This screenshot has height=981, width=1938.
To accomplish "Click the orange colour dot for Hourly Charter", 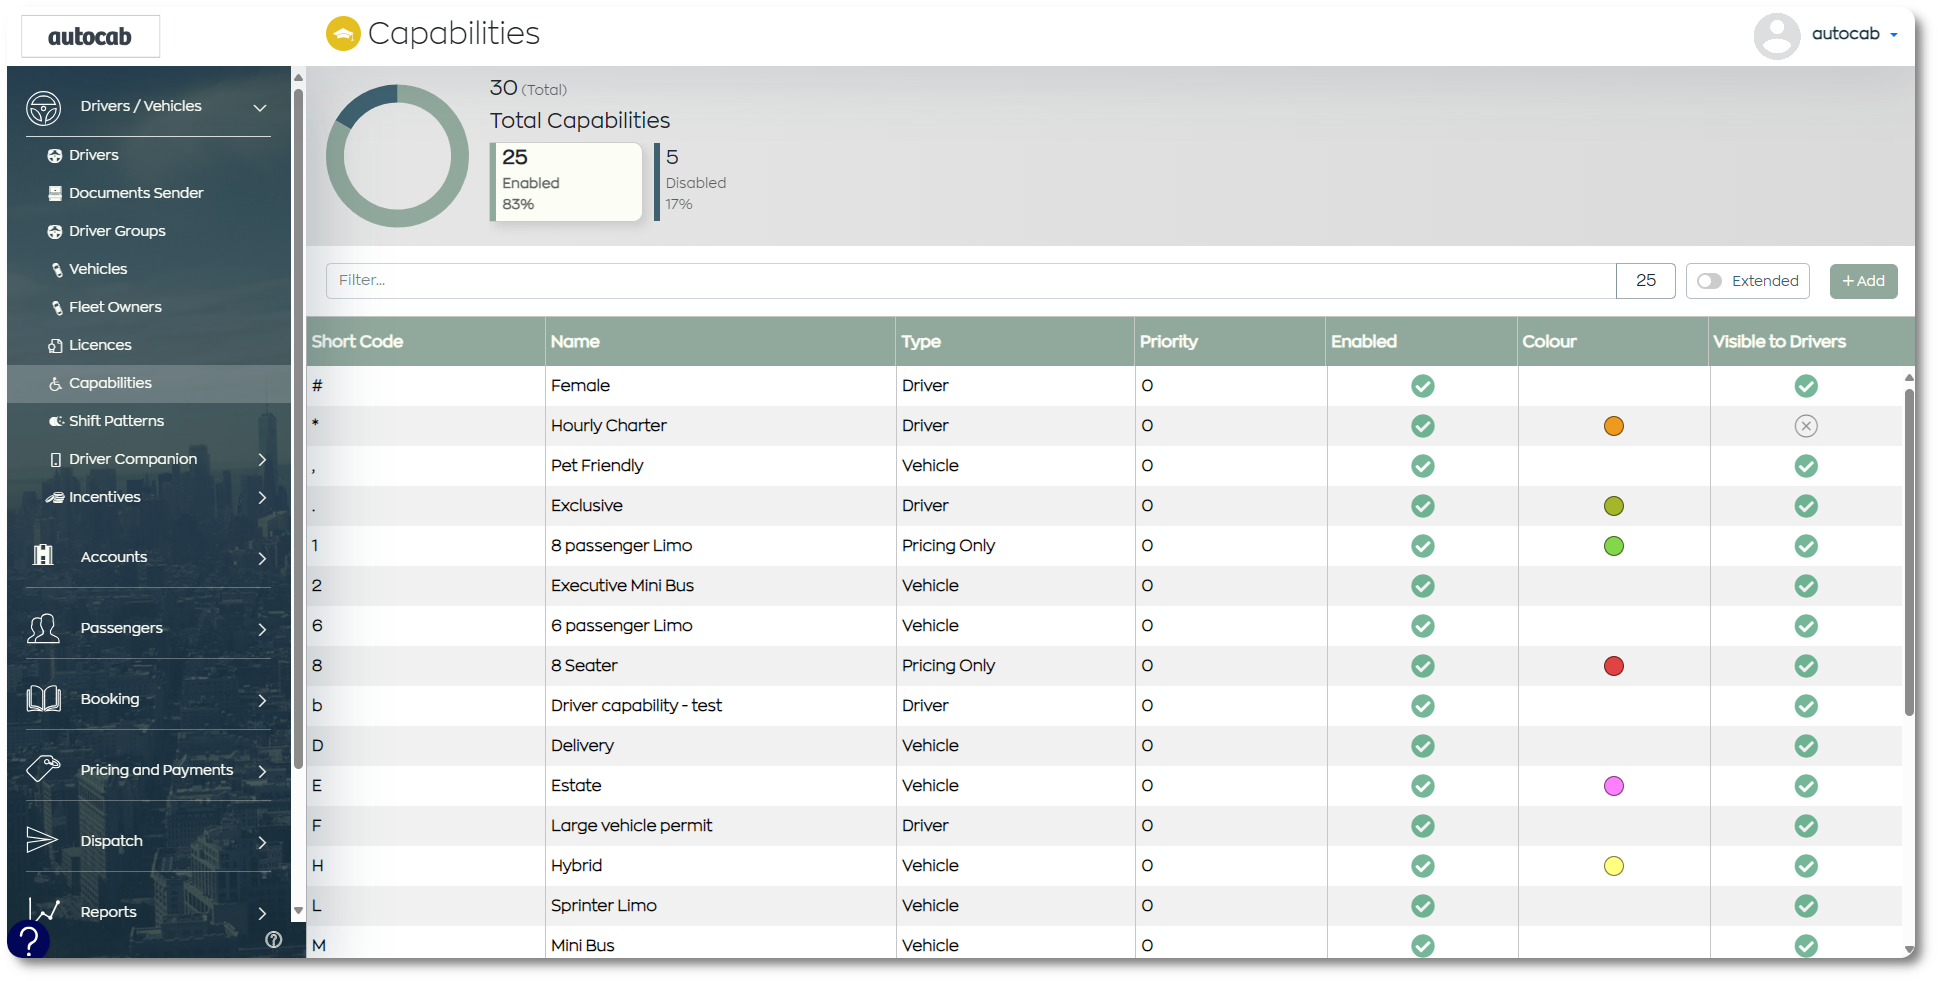I will [x=1613, y=426].
